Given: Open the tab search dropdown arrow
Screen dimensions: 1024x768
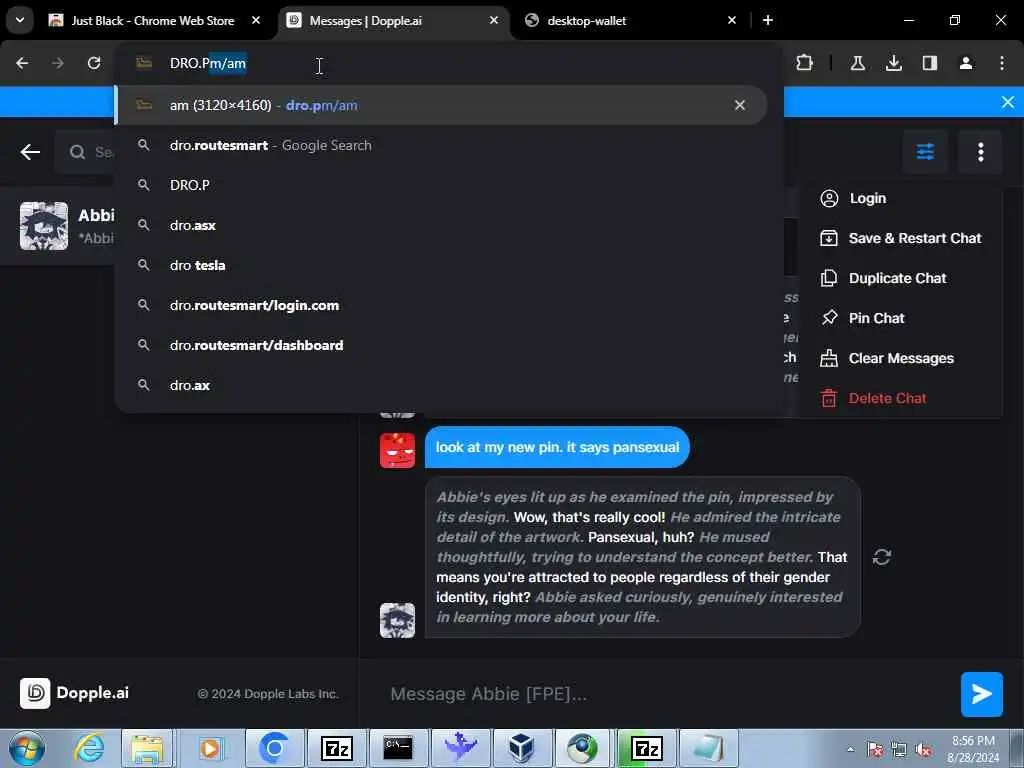Looking at the screenshot, I should pyautogui.click(x=20, y=20).
